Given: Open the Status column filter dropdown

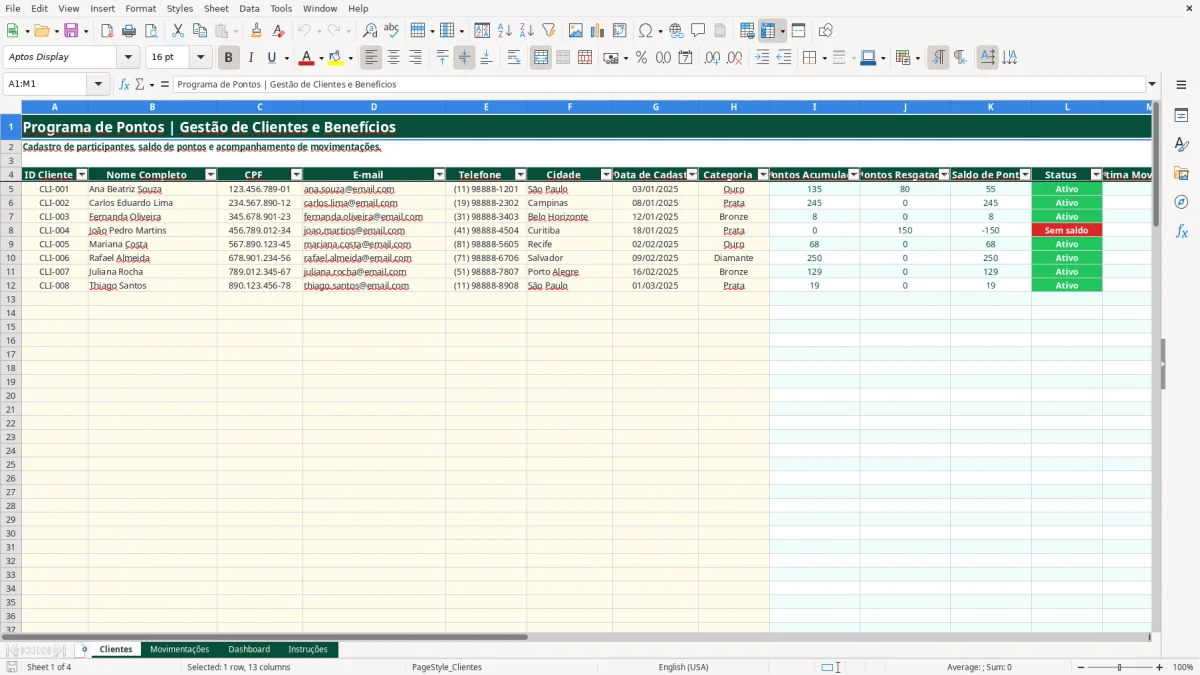Looking at the screenshot, I should 1096,175.
